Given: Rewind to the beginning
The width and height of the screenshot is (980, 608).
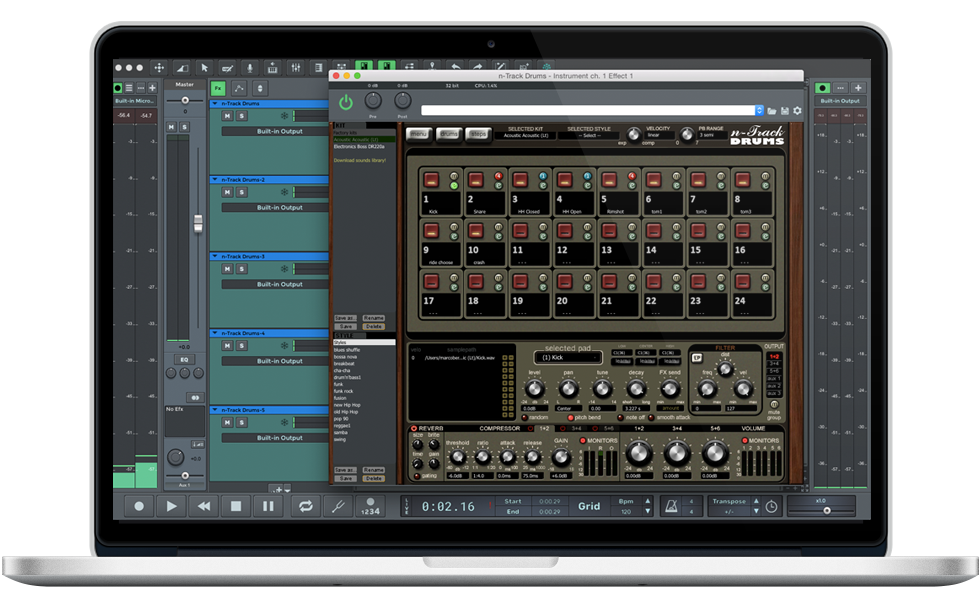Looking at the screenshot, I should coord(204,506).
